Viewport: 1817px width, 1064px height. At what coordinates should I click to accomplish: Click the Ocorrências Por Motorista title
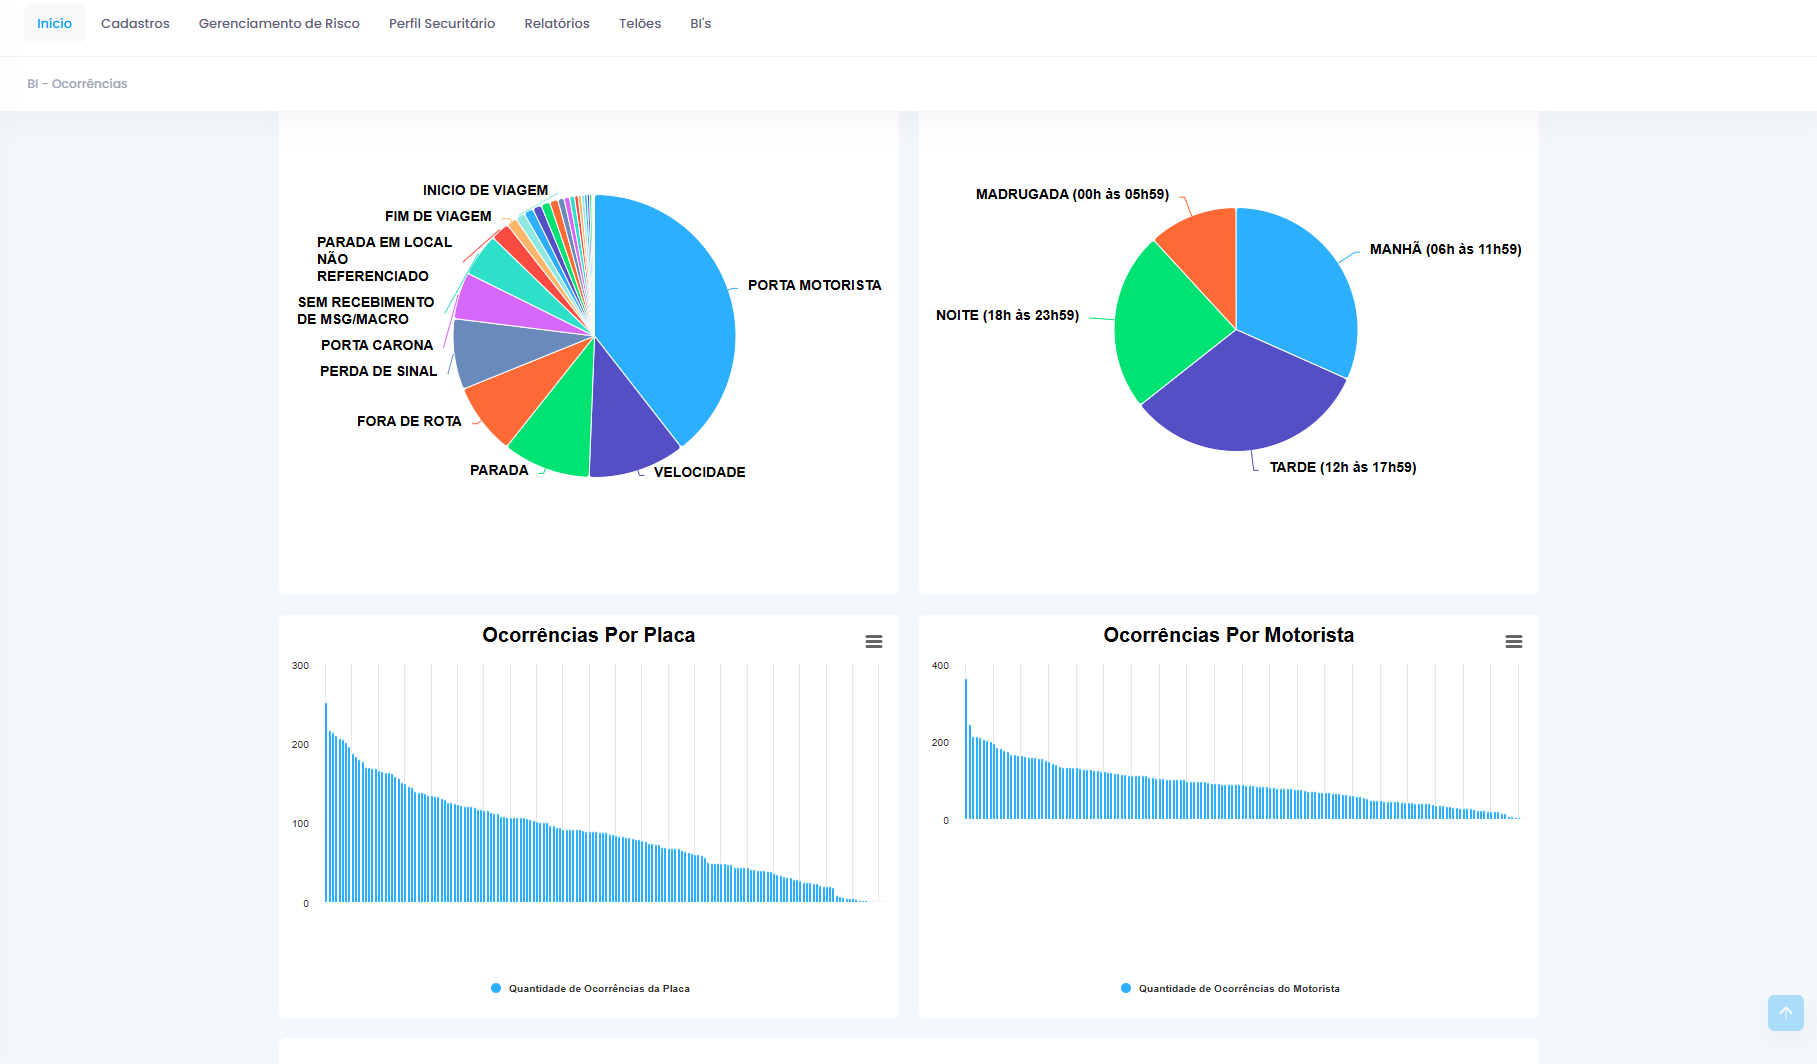coord(1229,635)
